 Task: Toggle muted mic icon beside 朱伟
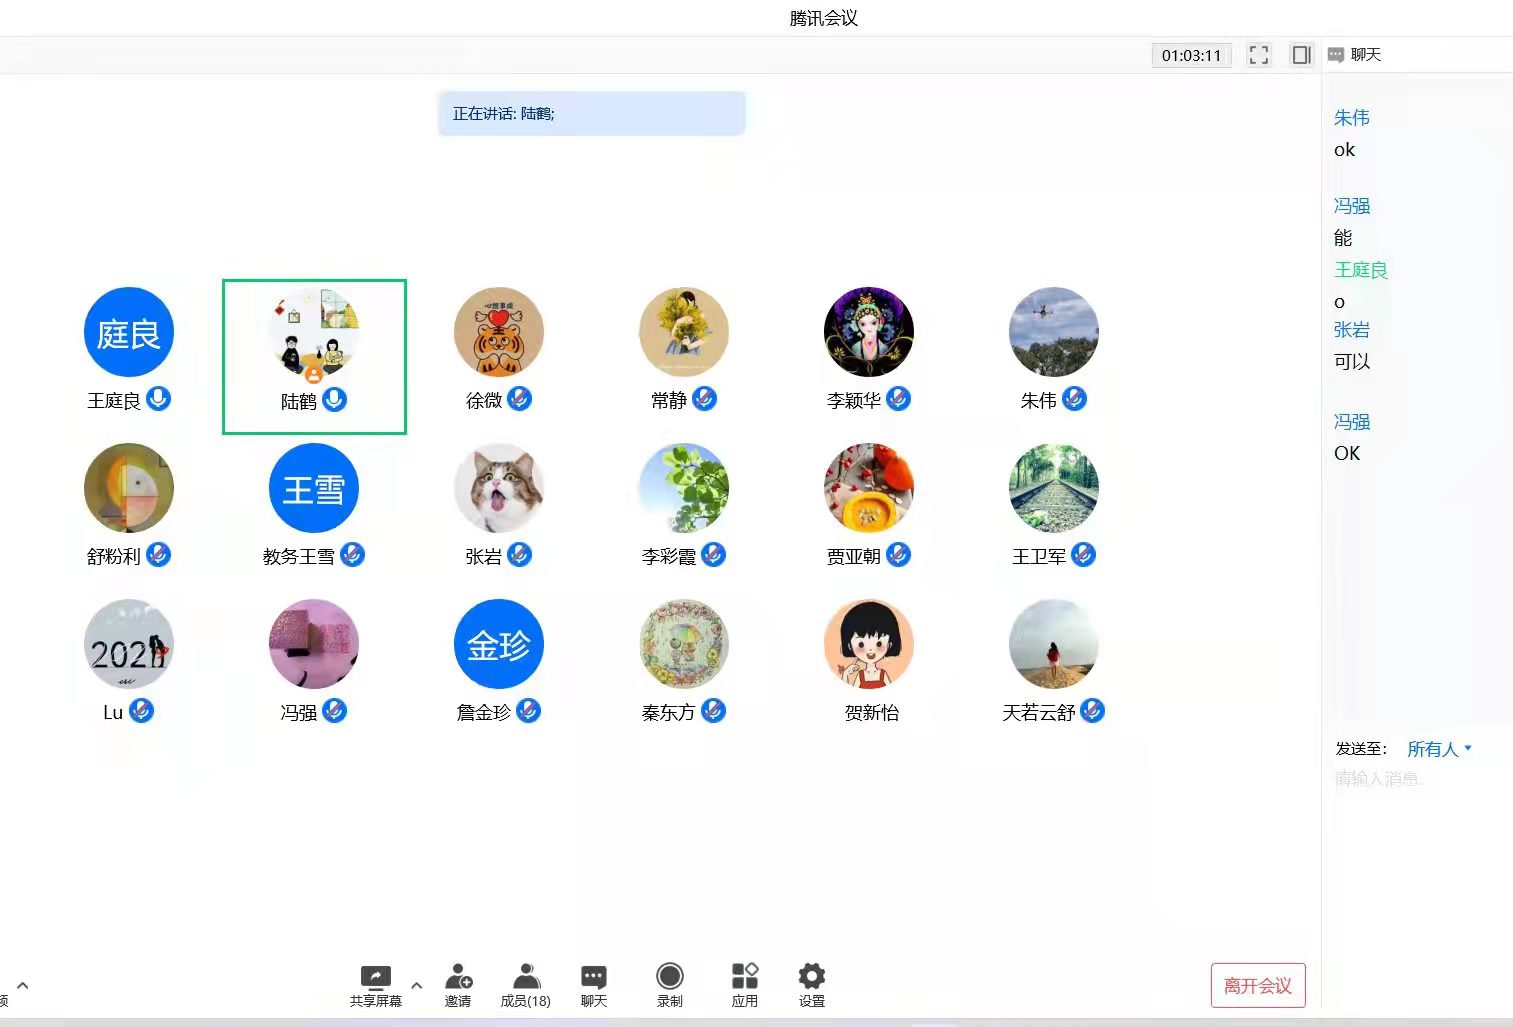(1074, 399)
